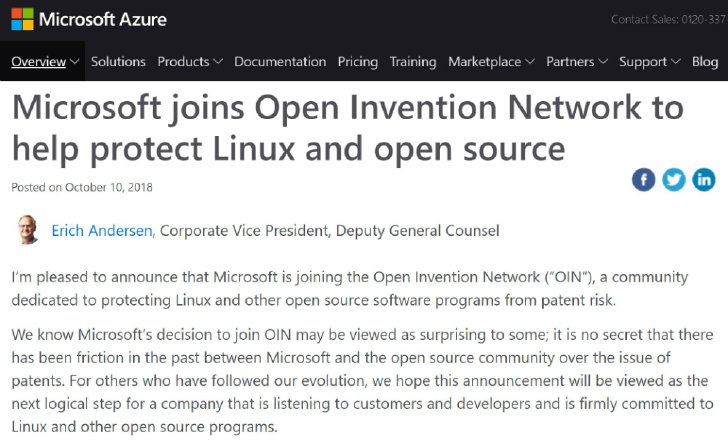Click the Microsoft Azure brand text
The height and width of the screenshot is (441, 728).
[x=103, y=19]
